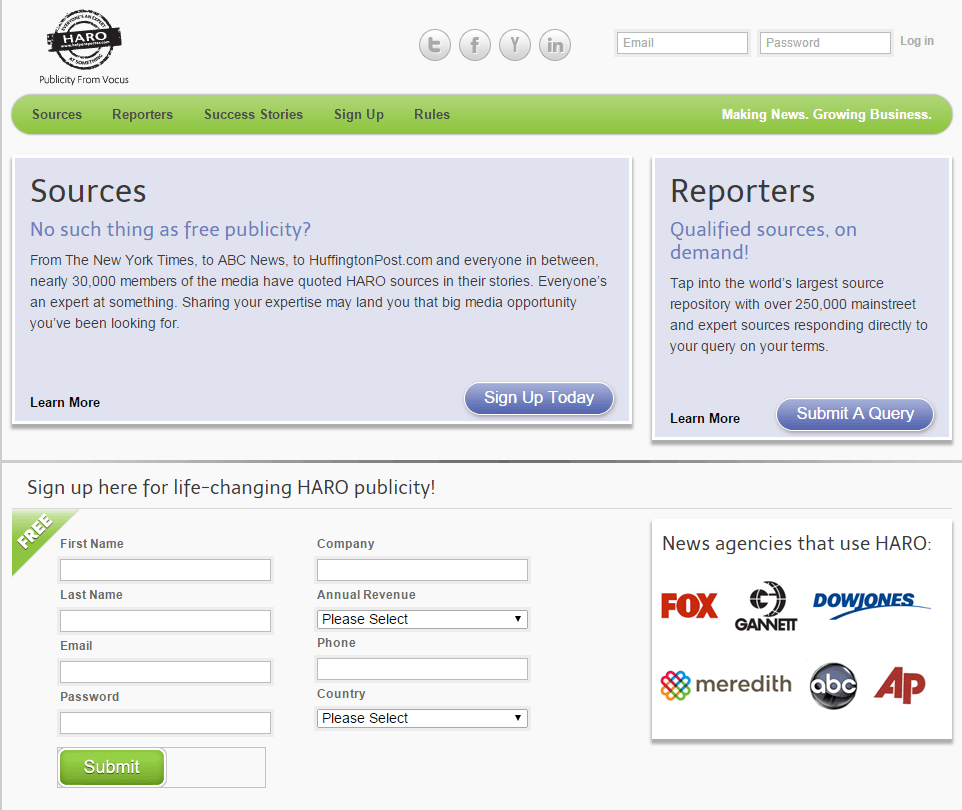Viewport: 962px width, 810px height.
Task: Open the Sign Up menu item
Action: pos(359,114)
